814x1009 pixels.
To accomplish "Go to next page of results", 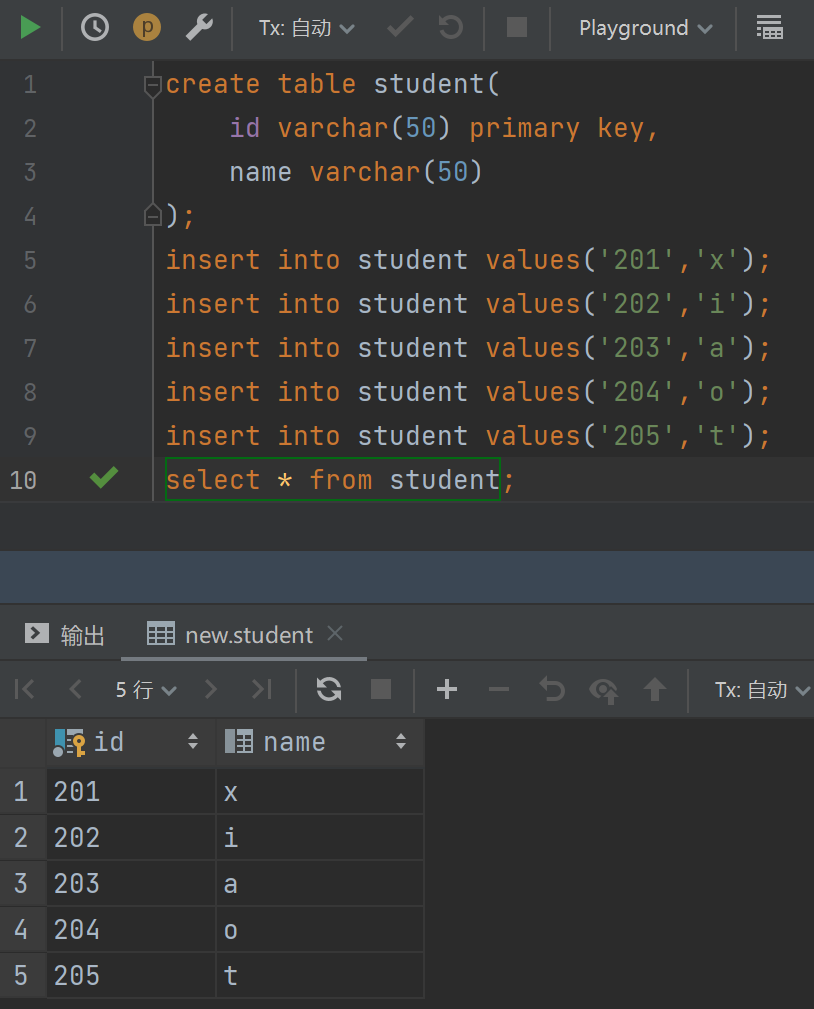I will [x=210, y=690].
